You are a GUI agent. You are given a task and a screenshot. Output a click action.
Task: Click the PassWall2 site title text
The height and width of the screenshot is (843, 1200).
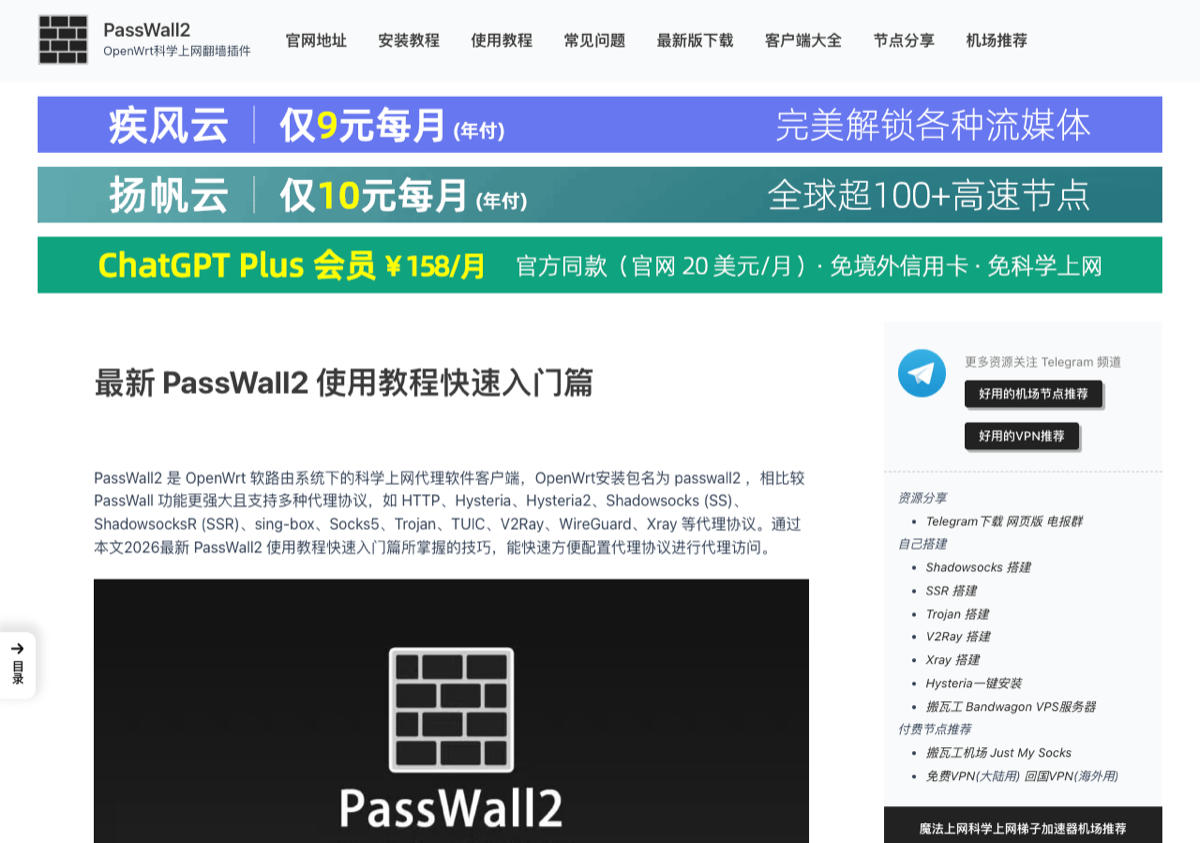coord(147,30)
